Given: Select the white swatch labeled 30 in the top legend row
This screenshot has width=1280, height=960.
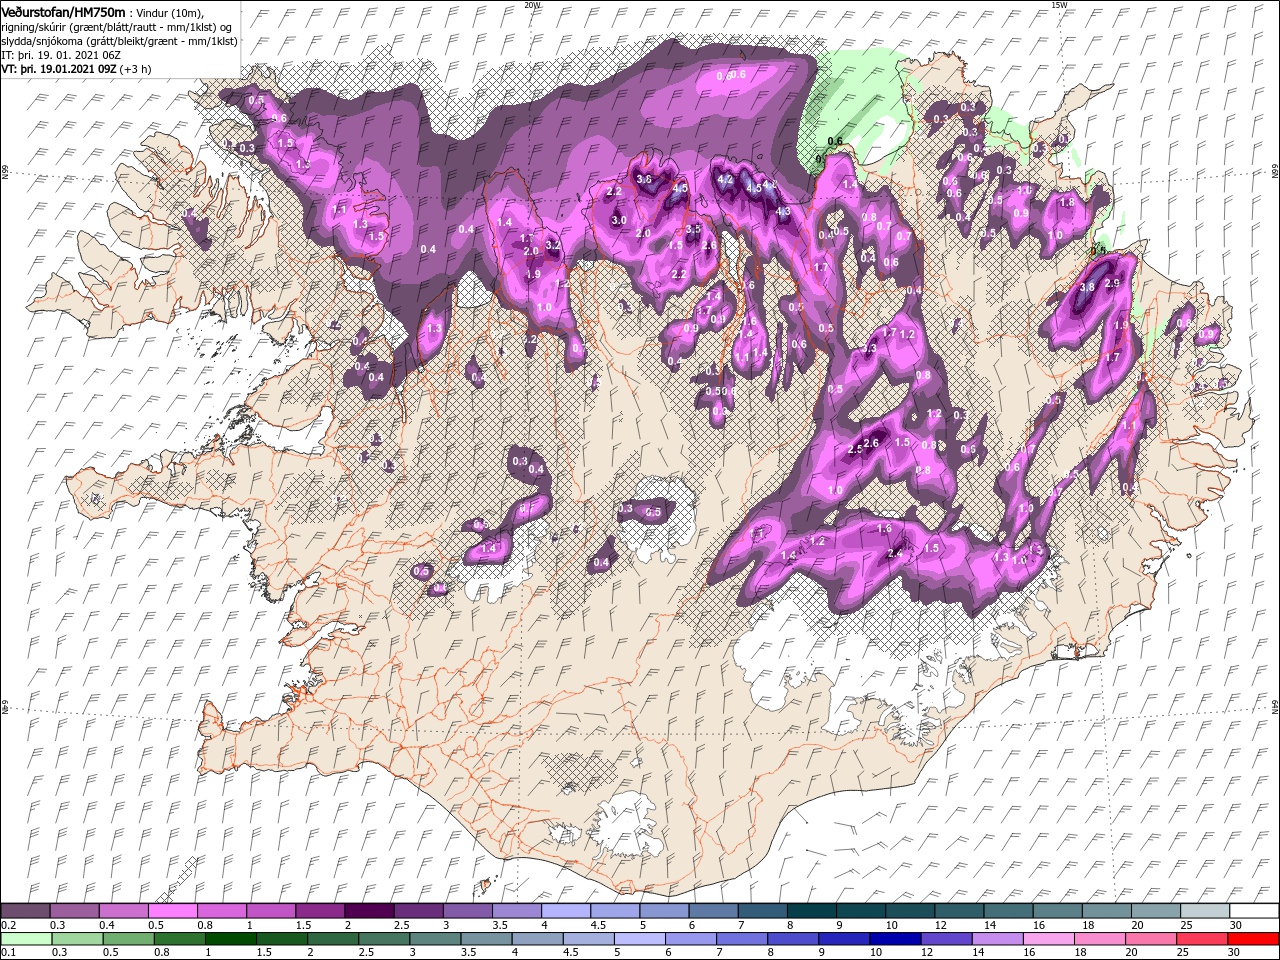Looking at the screenshot, I should coord(1253,910).
